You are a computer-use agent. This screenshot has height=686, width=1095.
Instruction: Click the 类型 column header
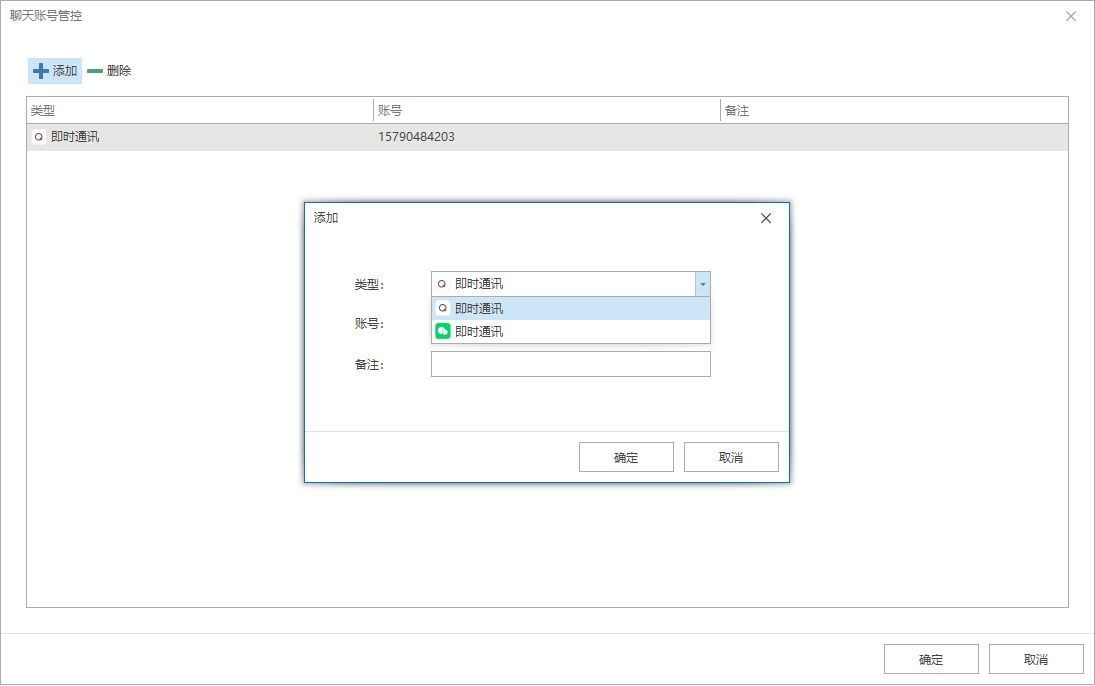(200, 110)
